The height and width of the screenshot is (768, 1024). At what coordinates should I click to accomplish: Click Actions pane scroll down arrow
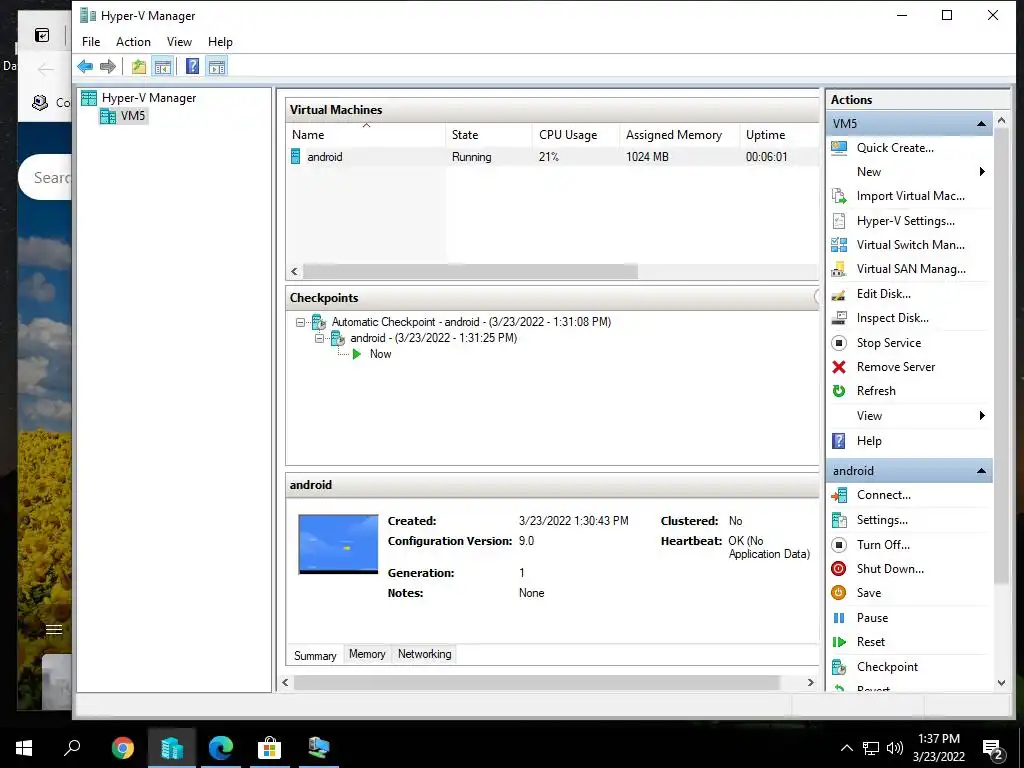(x=1001, y=683)
